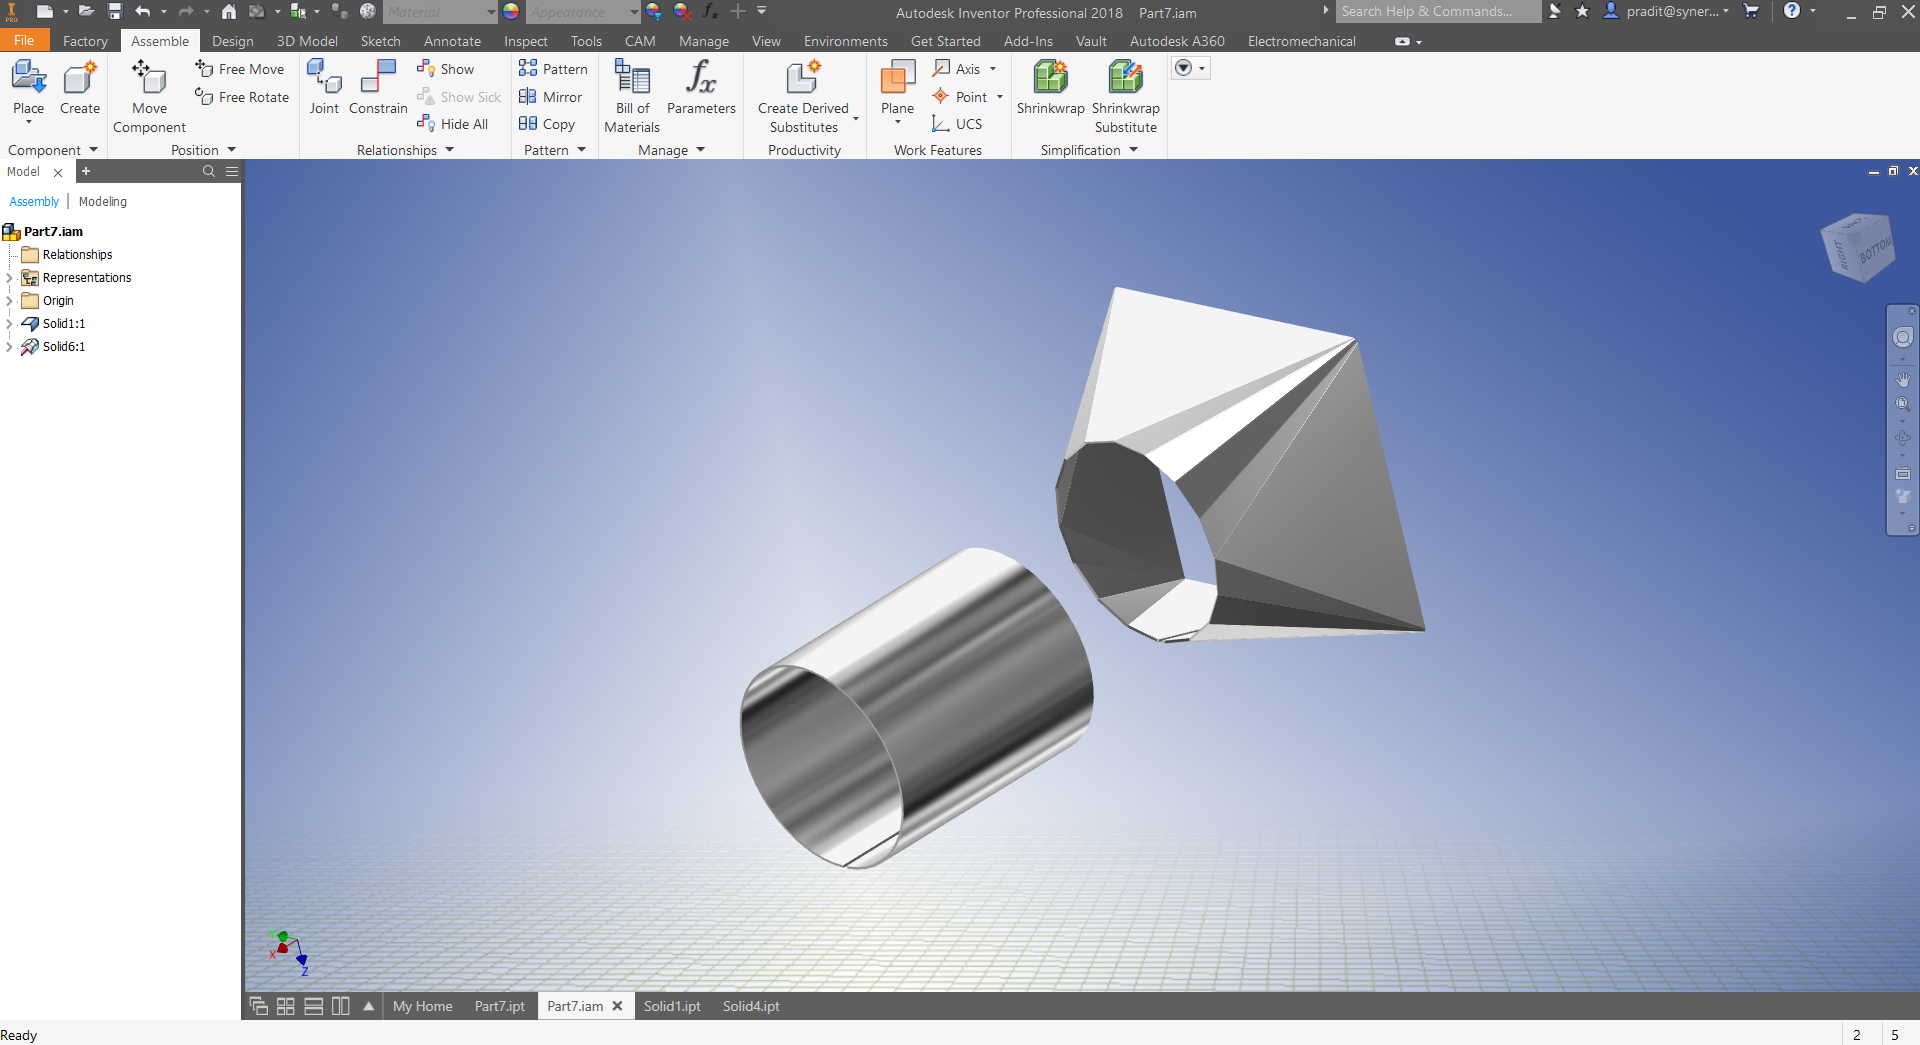Switch to the Solid1.ipt document tab
The image size is (1920, 1045).
coord(671,1006)
